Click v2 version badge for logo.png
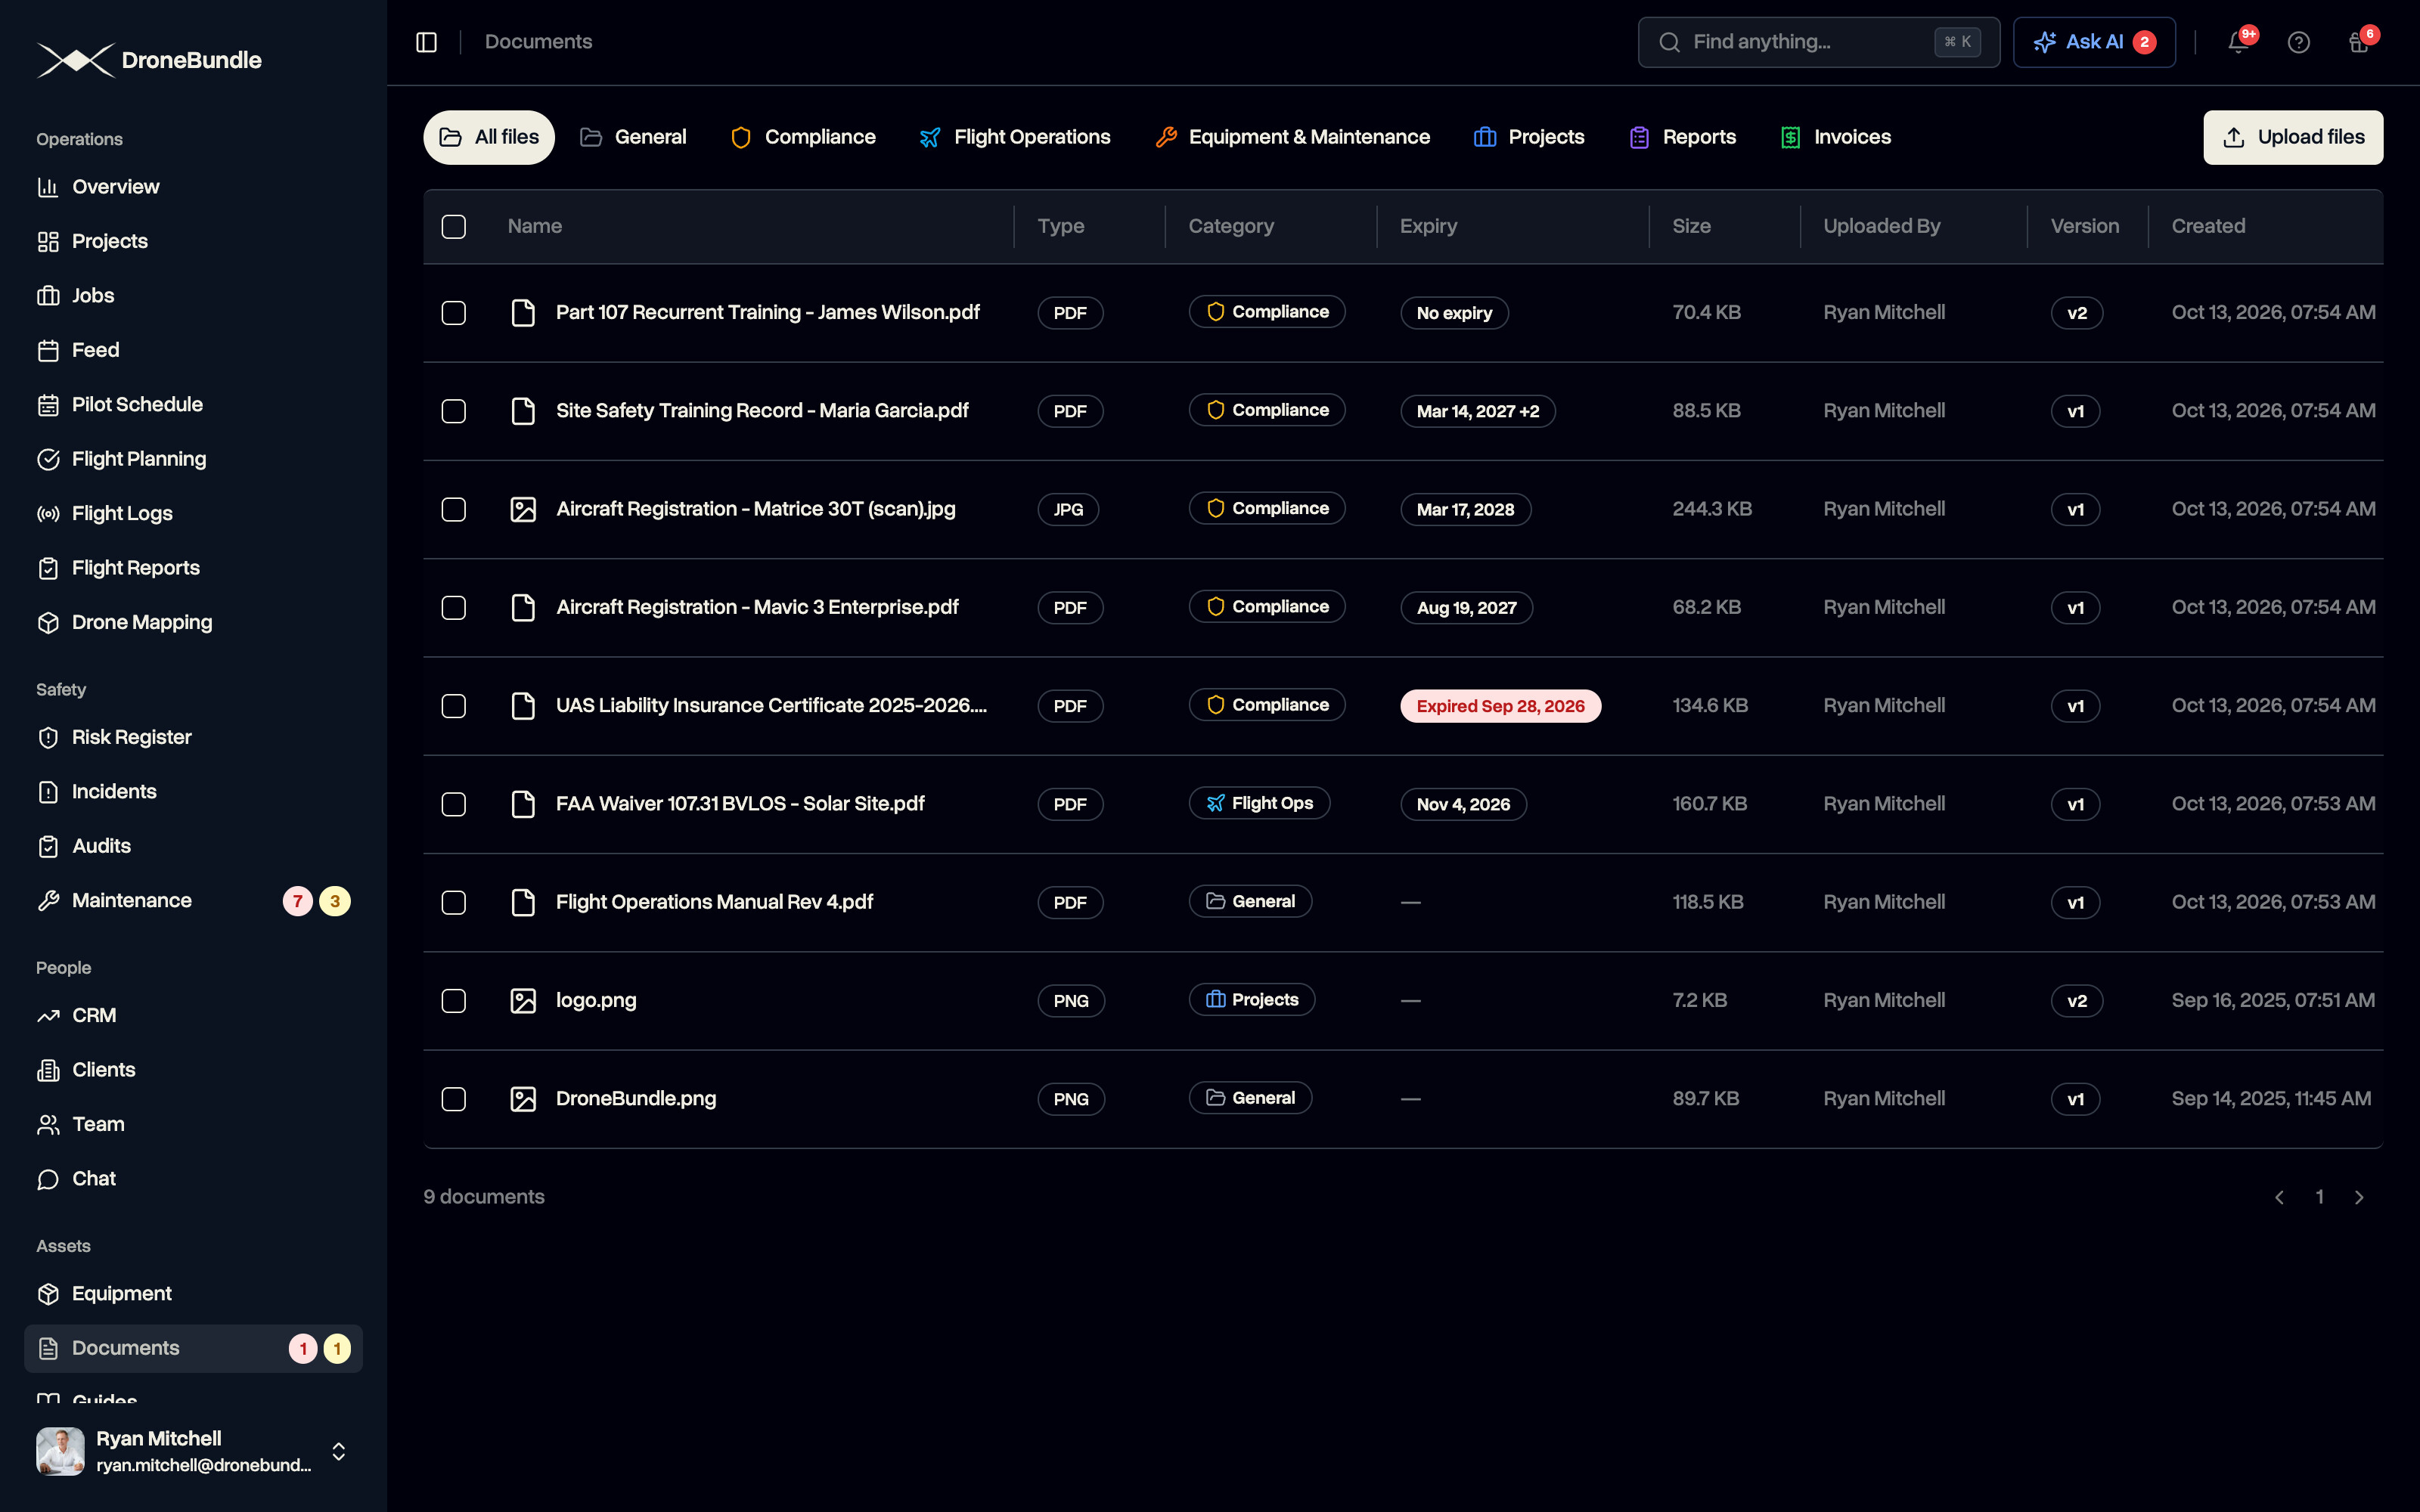The width and height of the screenshot is (2420, 1512). [x=2076, y=1001]
